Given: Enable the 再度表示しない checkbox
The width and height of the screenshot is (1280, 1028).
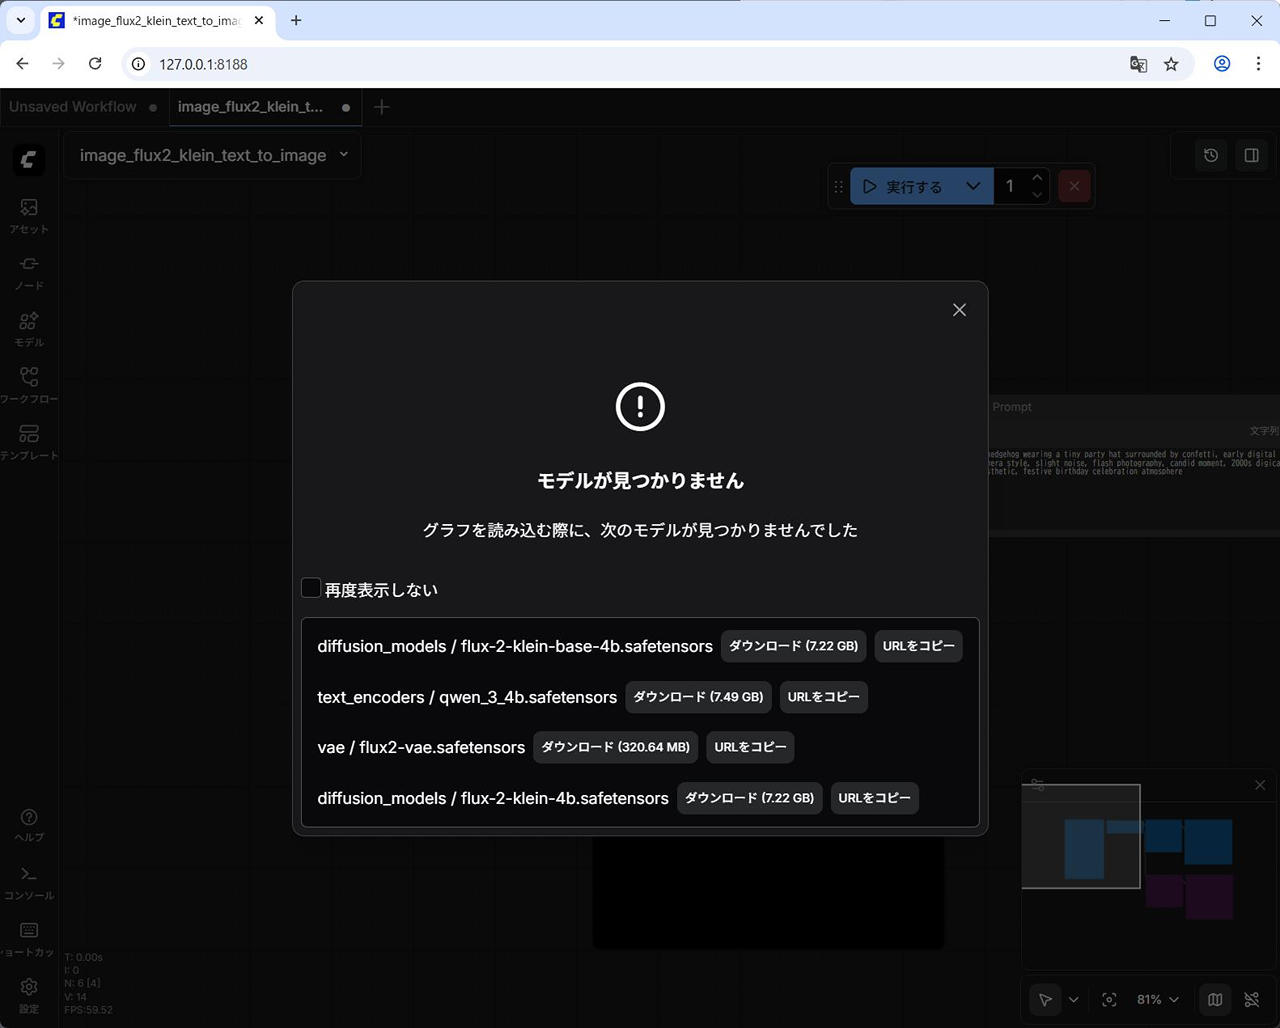Looking at the screenshot, I should pyautogui.click(x=311, y=588).
